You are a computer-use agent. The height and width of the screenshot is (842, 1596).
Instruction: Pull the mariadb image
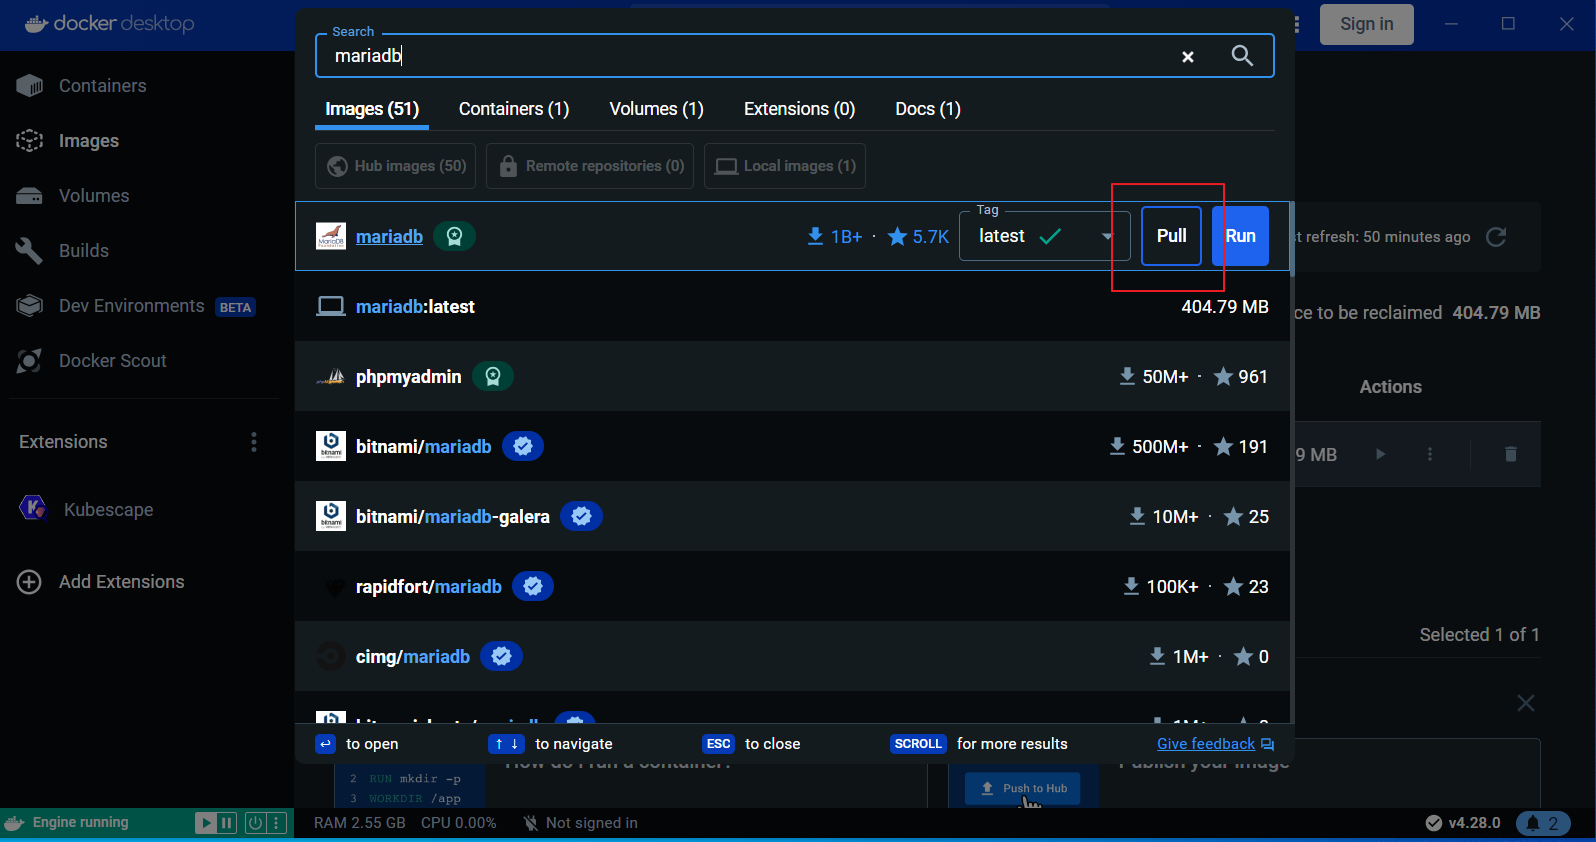tap(1171, 236)
